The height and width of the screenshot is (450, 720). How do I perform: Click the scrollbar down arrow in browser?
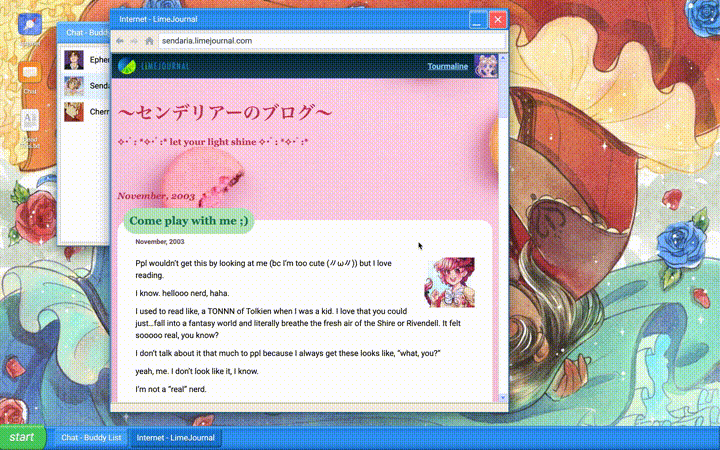pyautogui.click(x=503, y=397)
